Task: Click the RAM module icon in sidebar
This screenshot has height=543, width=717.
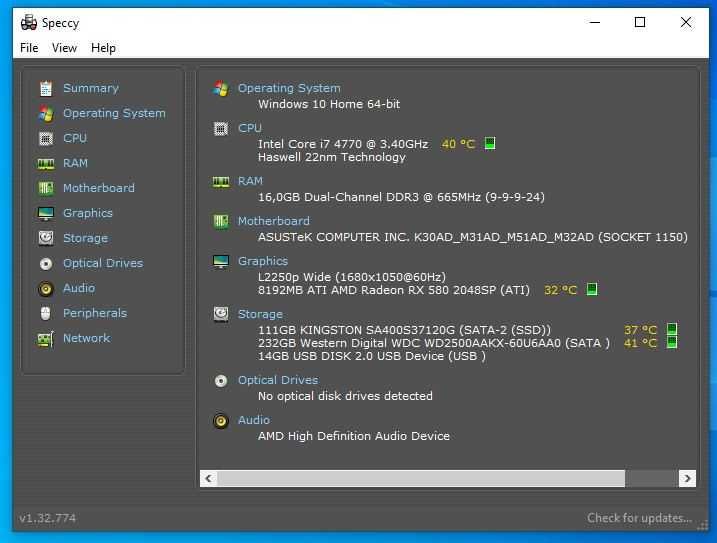Action: 46,163
